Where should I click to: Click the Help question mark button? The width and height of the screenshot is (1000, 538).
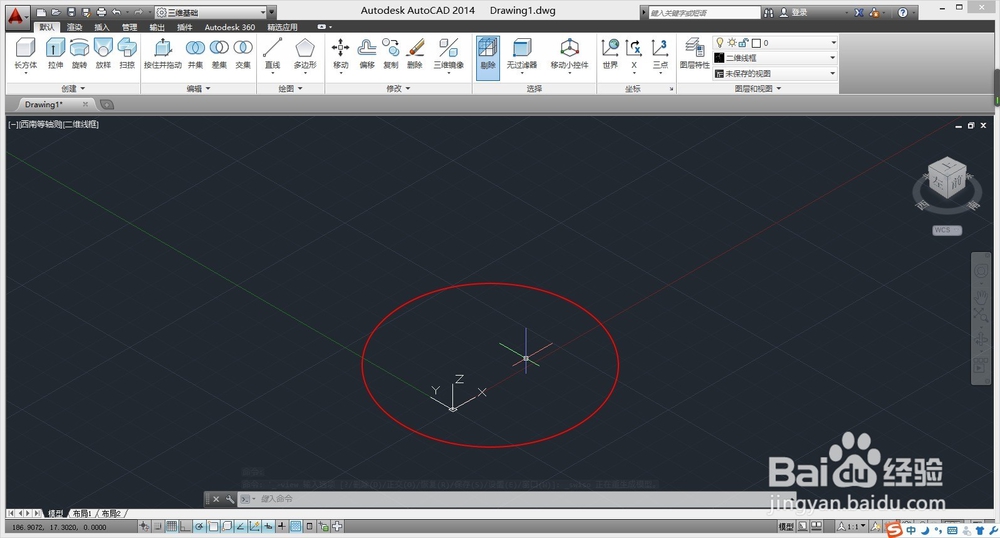pos(902,12)
